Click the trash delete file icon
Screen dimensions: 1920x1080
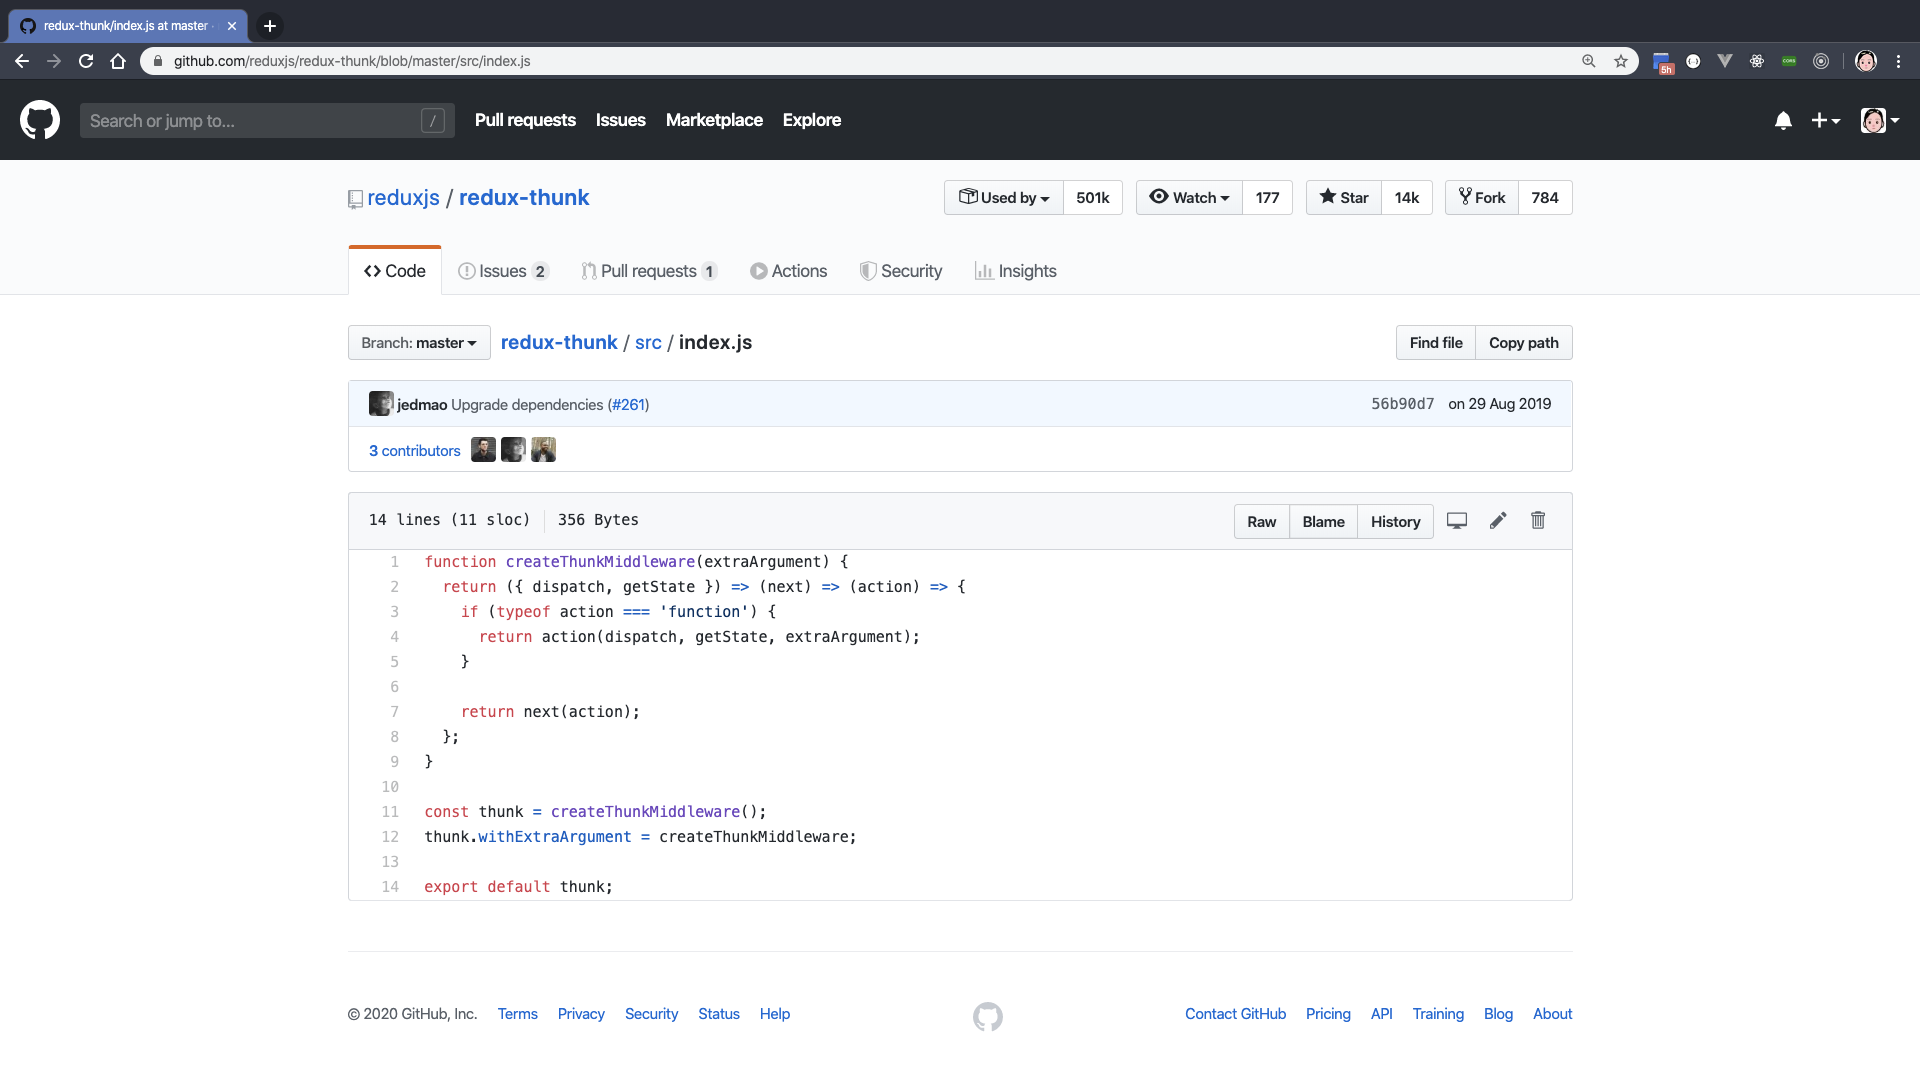pos(1538,521)
